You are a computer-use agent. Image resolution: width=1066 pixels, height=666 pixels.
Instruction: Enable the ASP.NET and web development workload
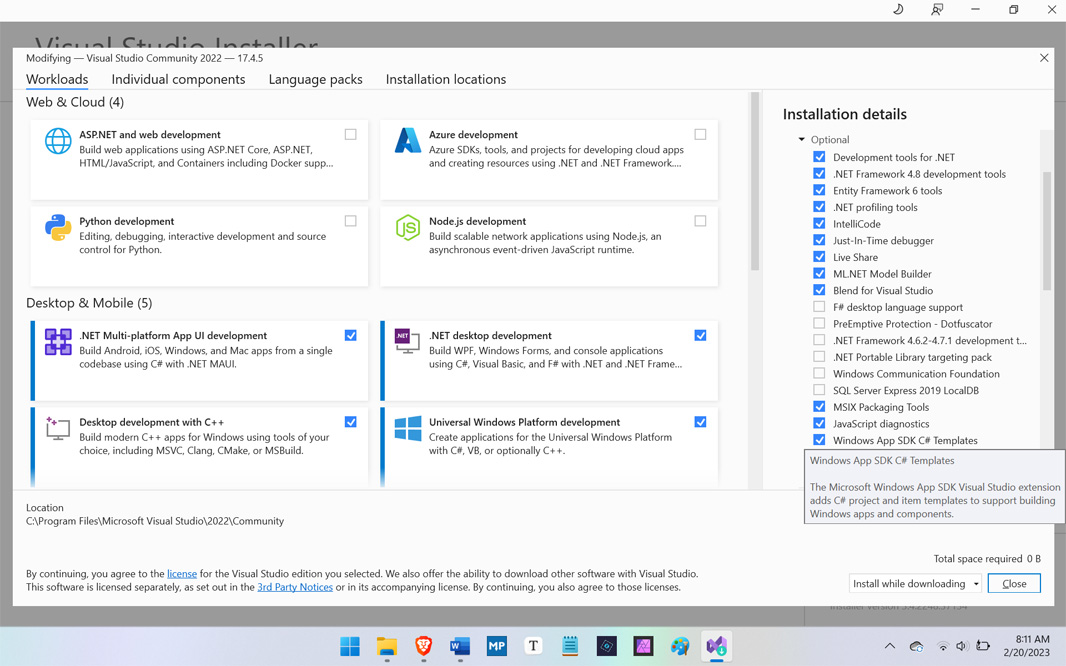click(x=350, y=134)
